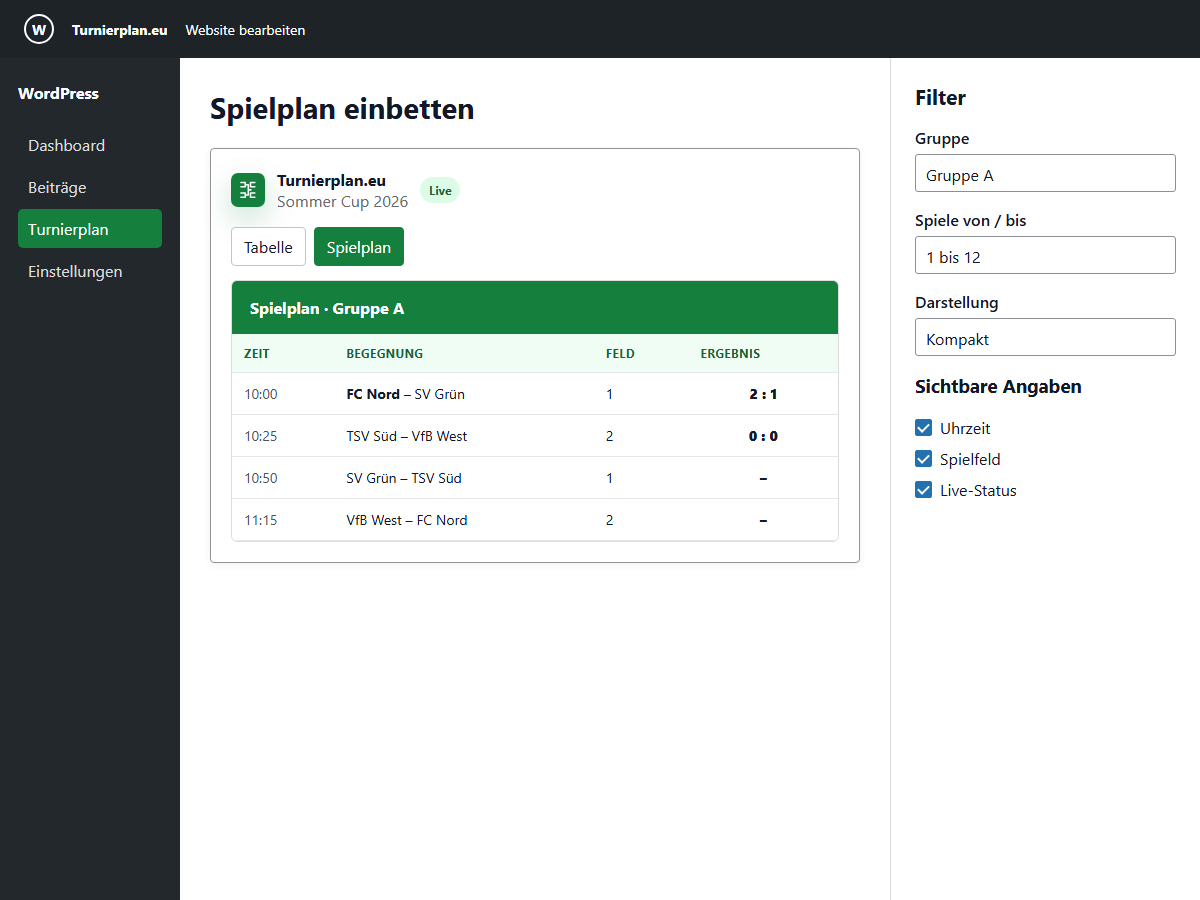This screenshot has height=900, width=1200.
Task: Click the 10:00 time cell
Action: 261,394
